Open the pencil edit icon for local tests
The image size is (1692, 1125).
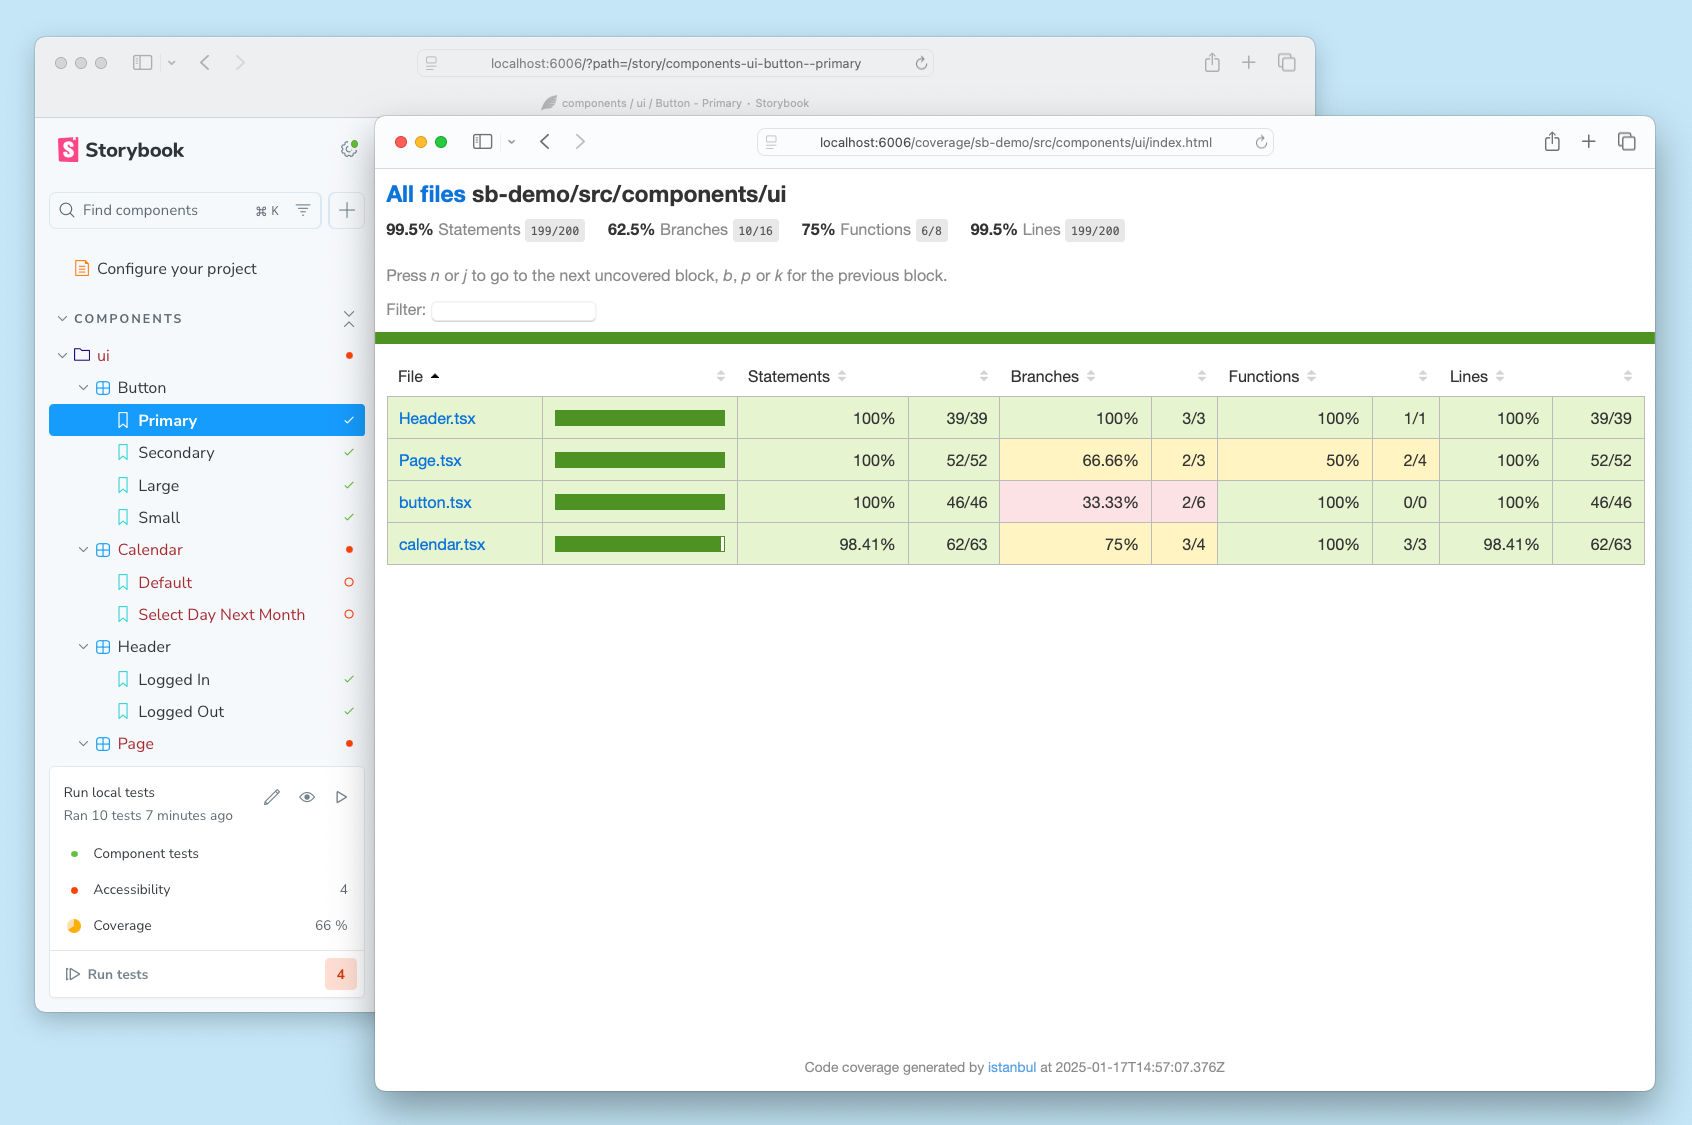(x=271, y=797)
